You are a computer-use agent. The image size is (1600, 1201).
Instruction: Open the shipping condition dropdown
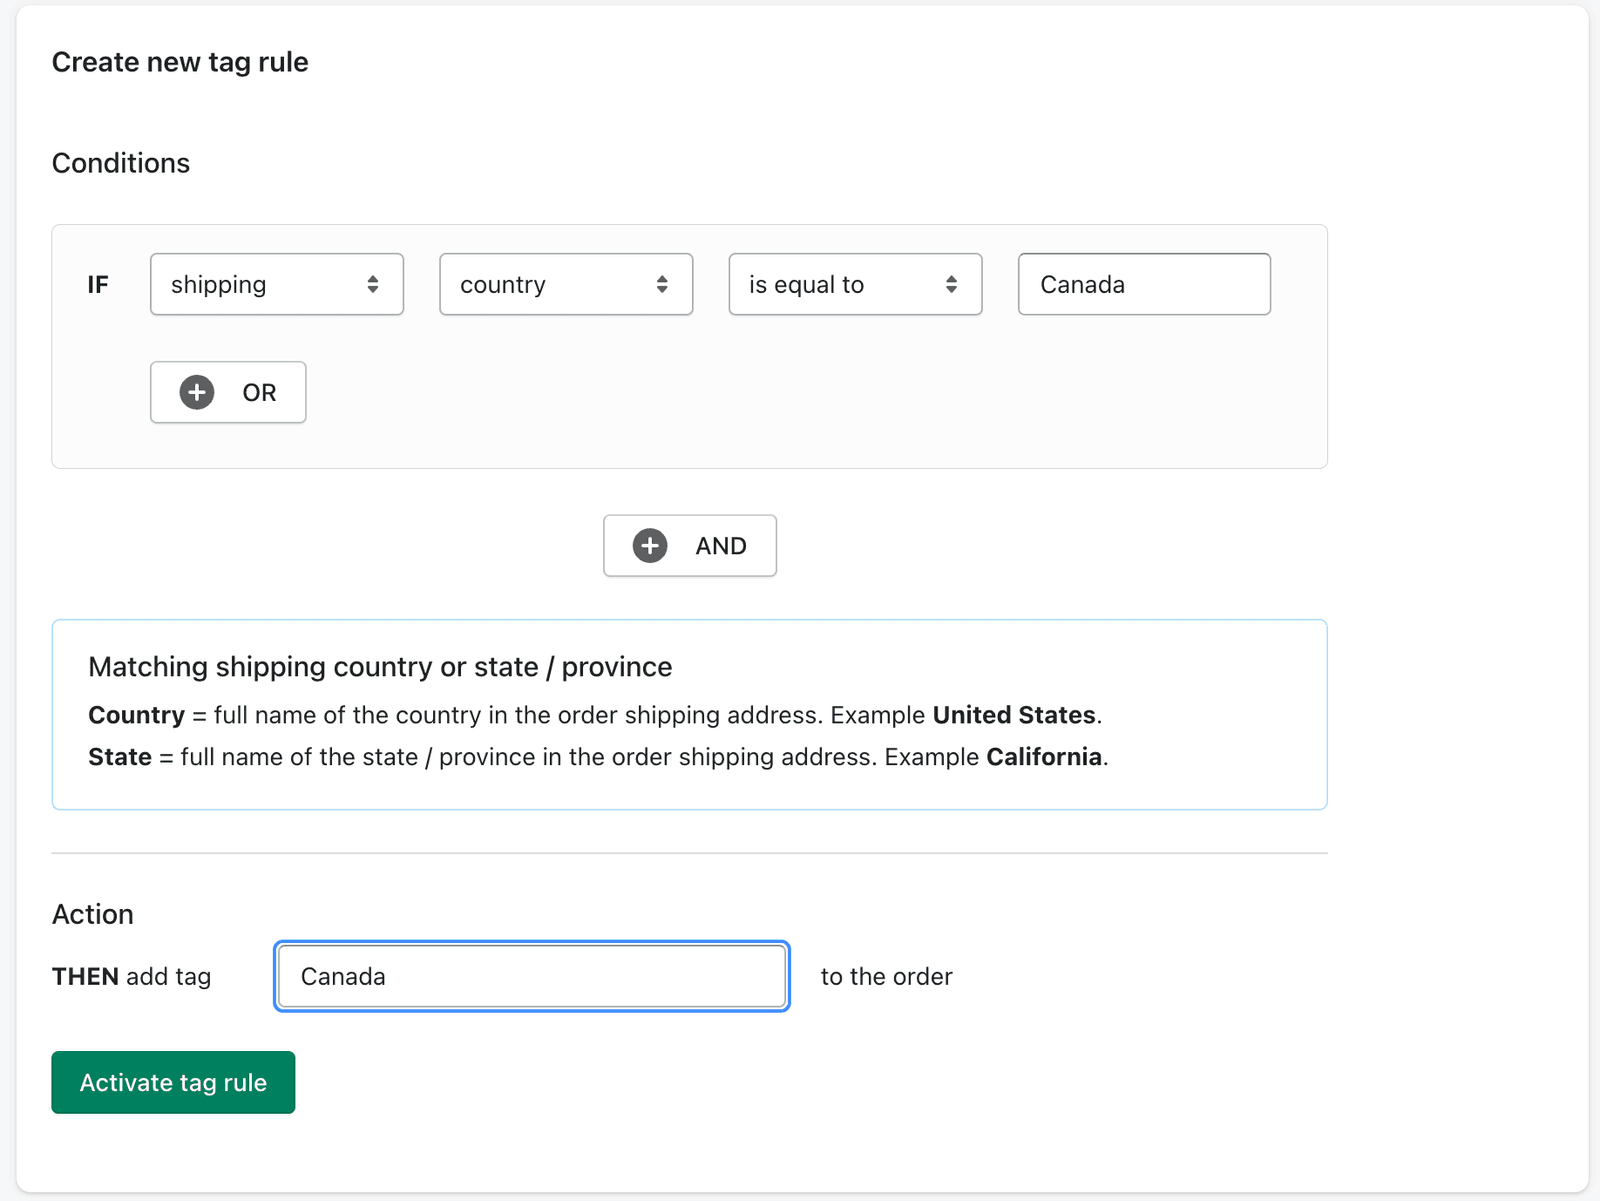(x=276, y=284)
